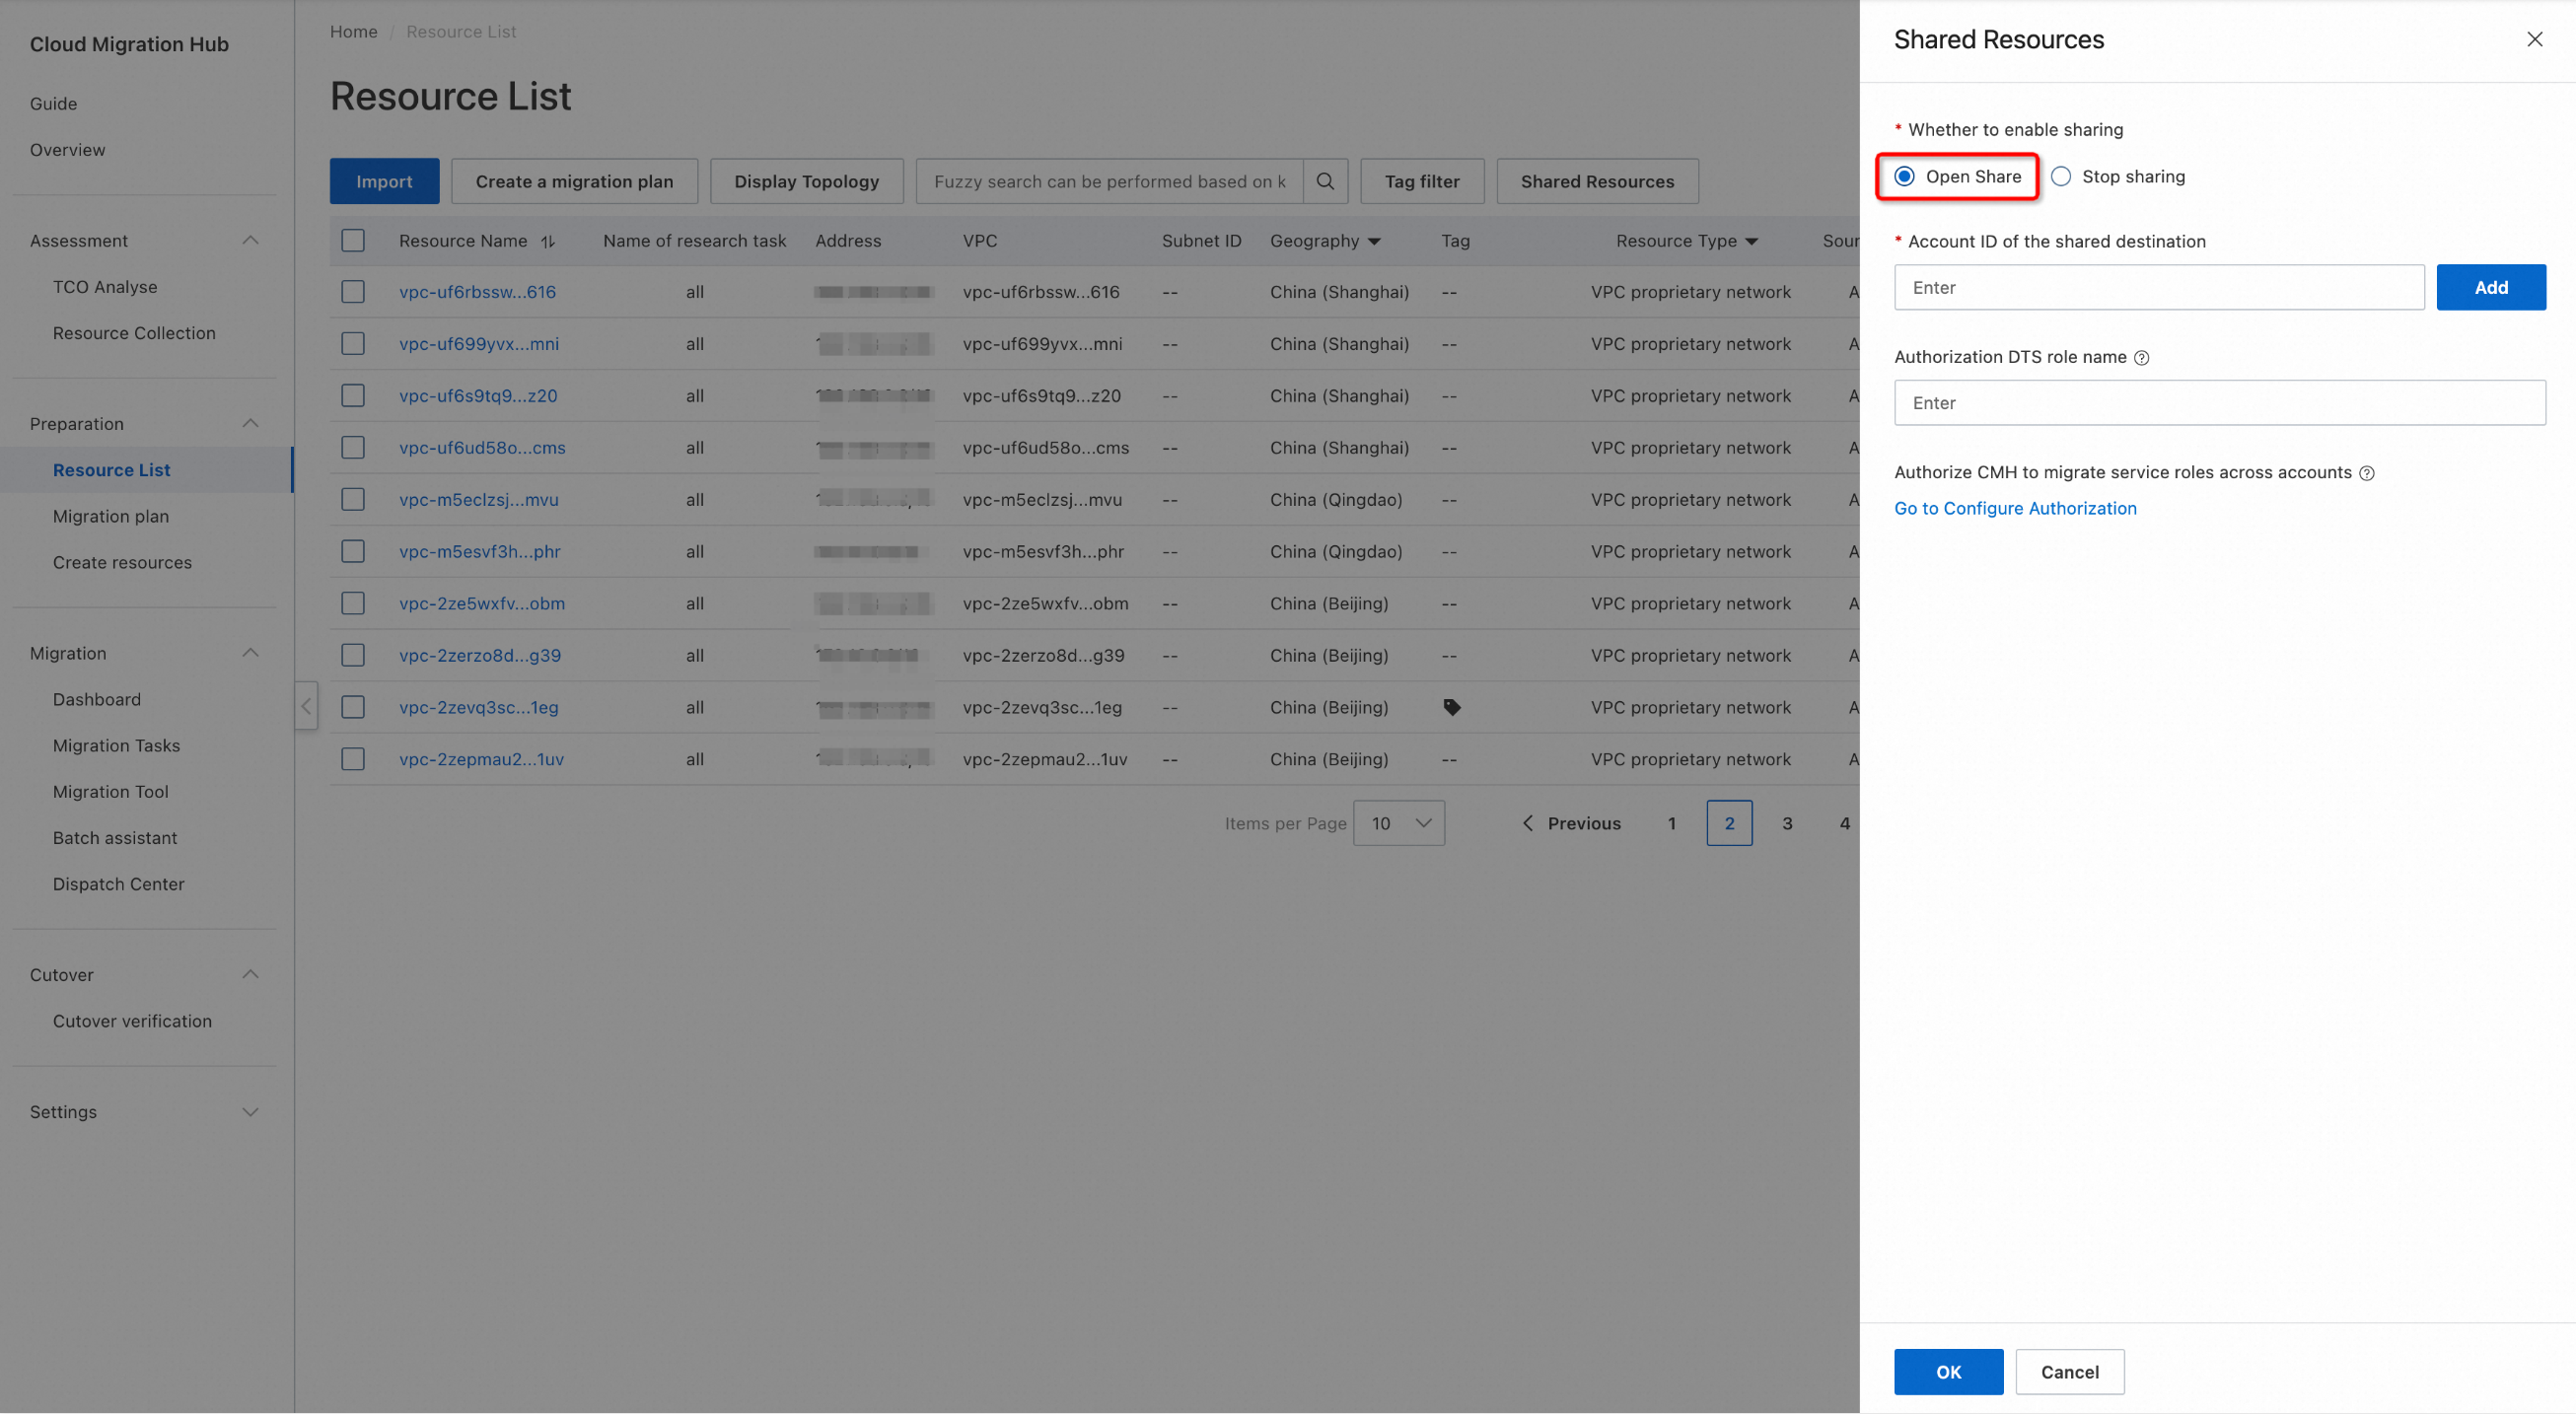
Task: Collapse the Migration sidebar section
Action: [251, 653]
